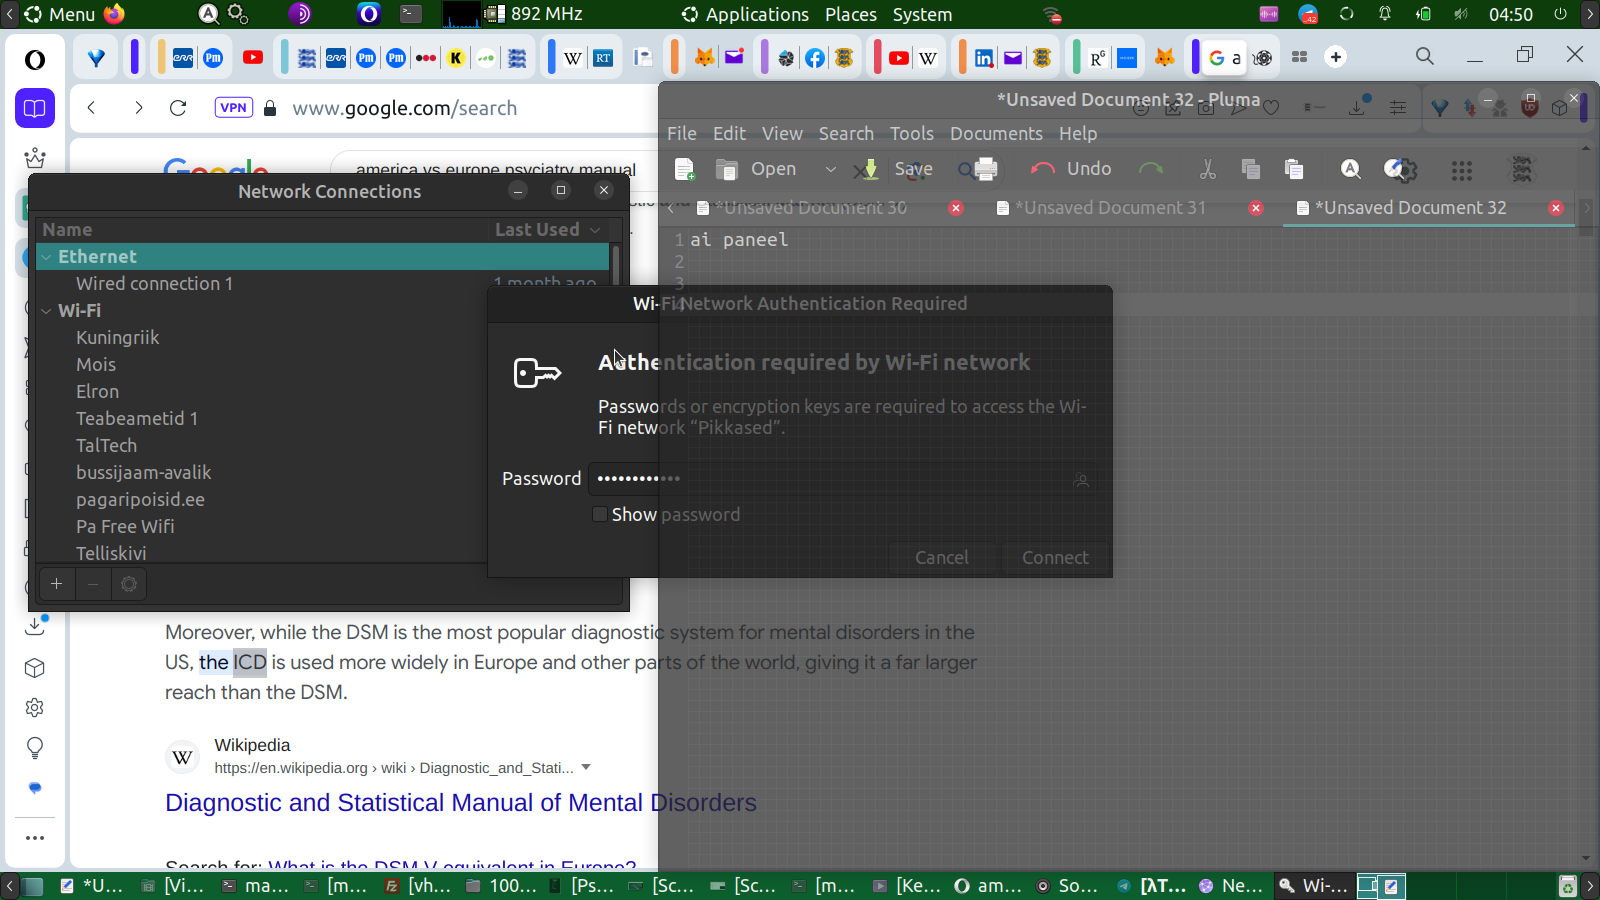Open the power menu in the top panel
This screenshot has height=900, width=1600.
click(x=1560, y=14)
